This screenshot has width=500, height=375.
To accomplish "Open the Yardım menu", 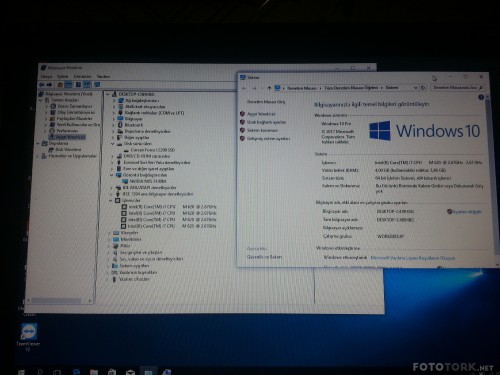I will [103, 76].
